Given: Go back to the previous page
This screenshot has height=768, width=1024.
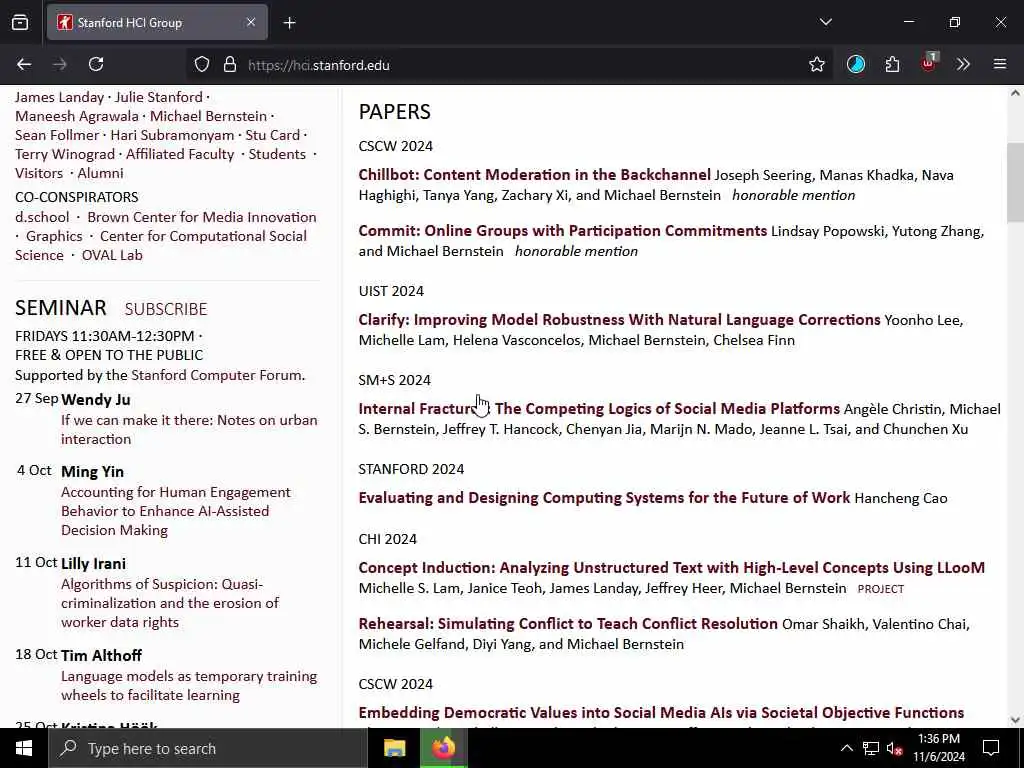Looking at the screenshot, I should (24, 64).
